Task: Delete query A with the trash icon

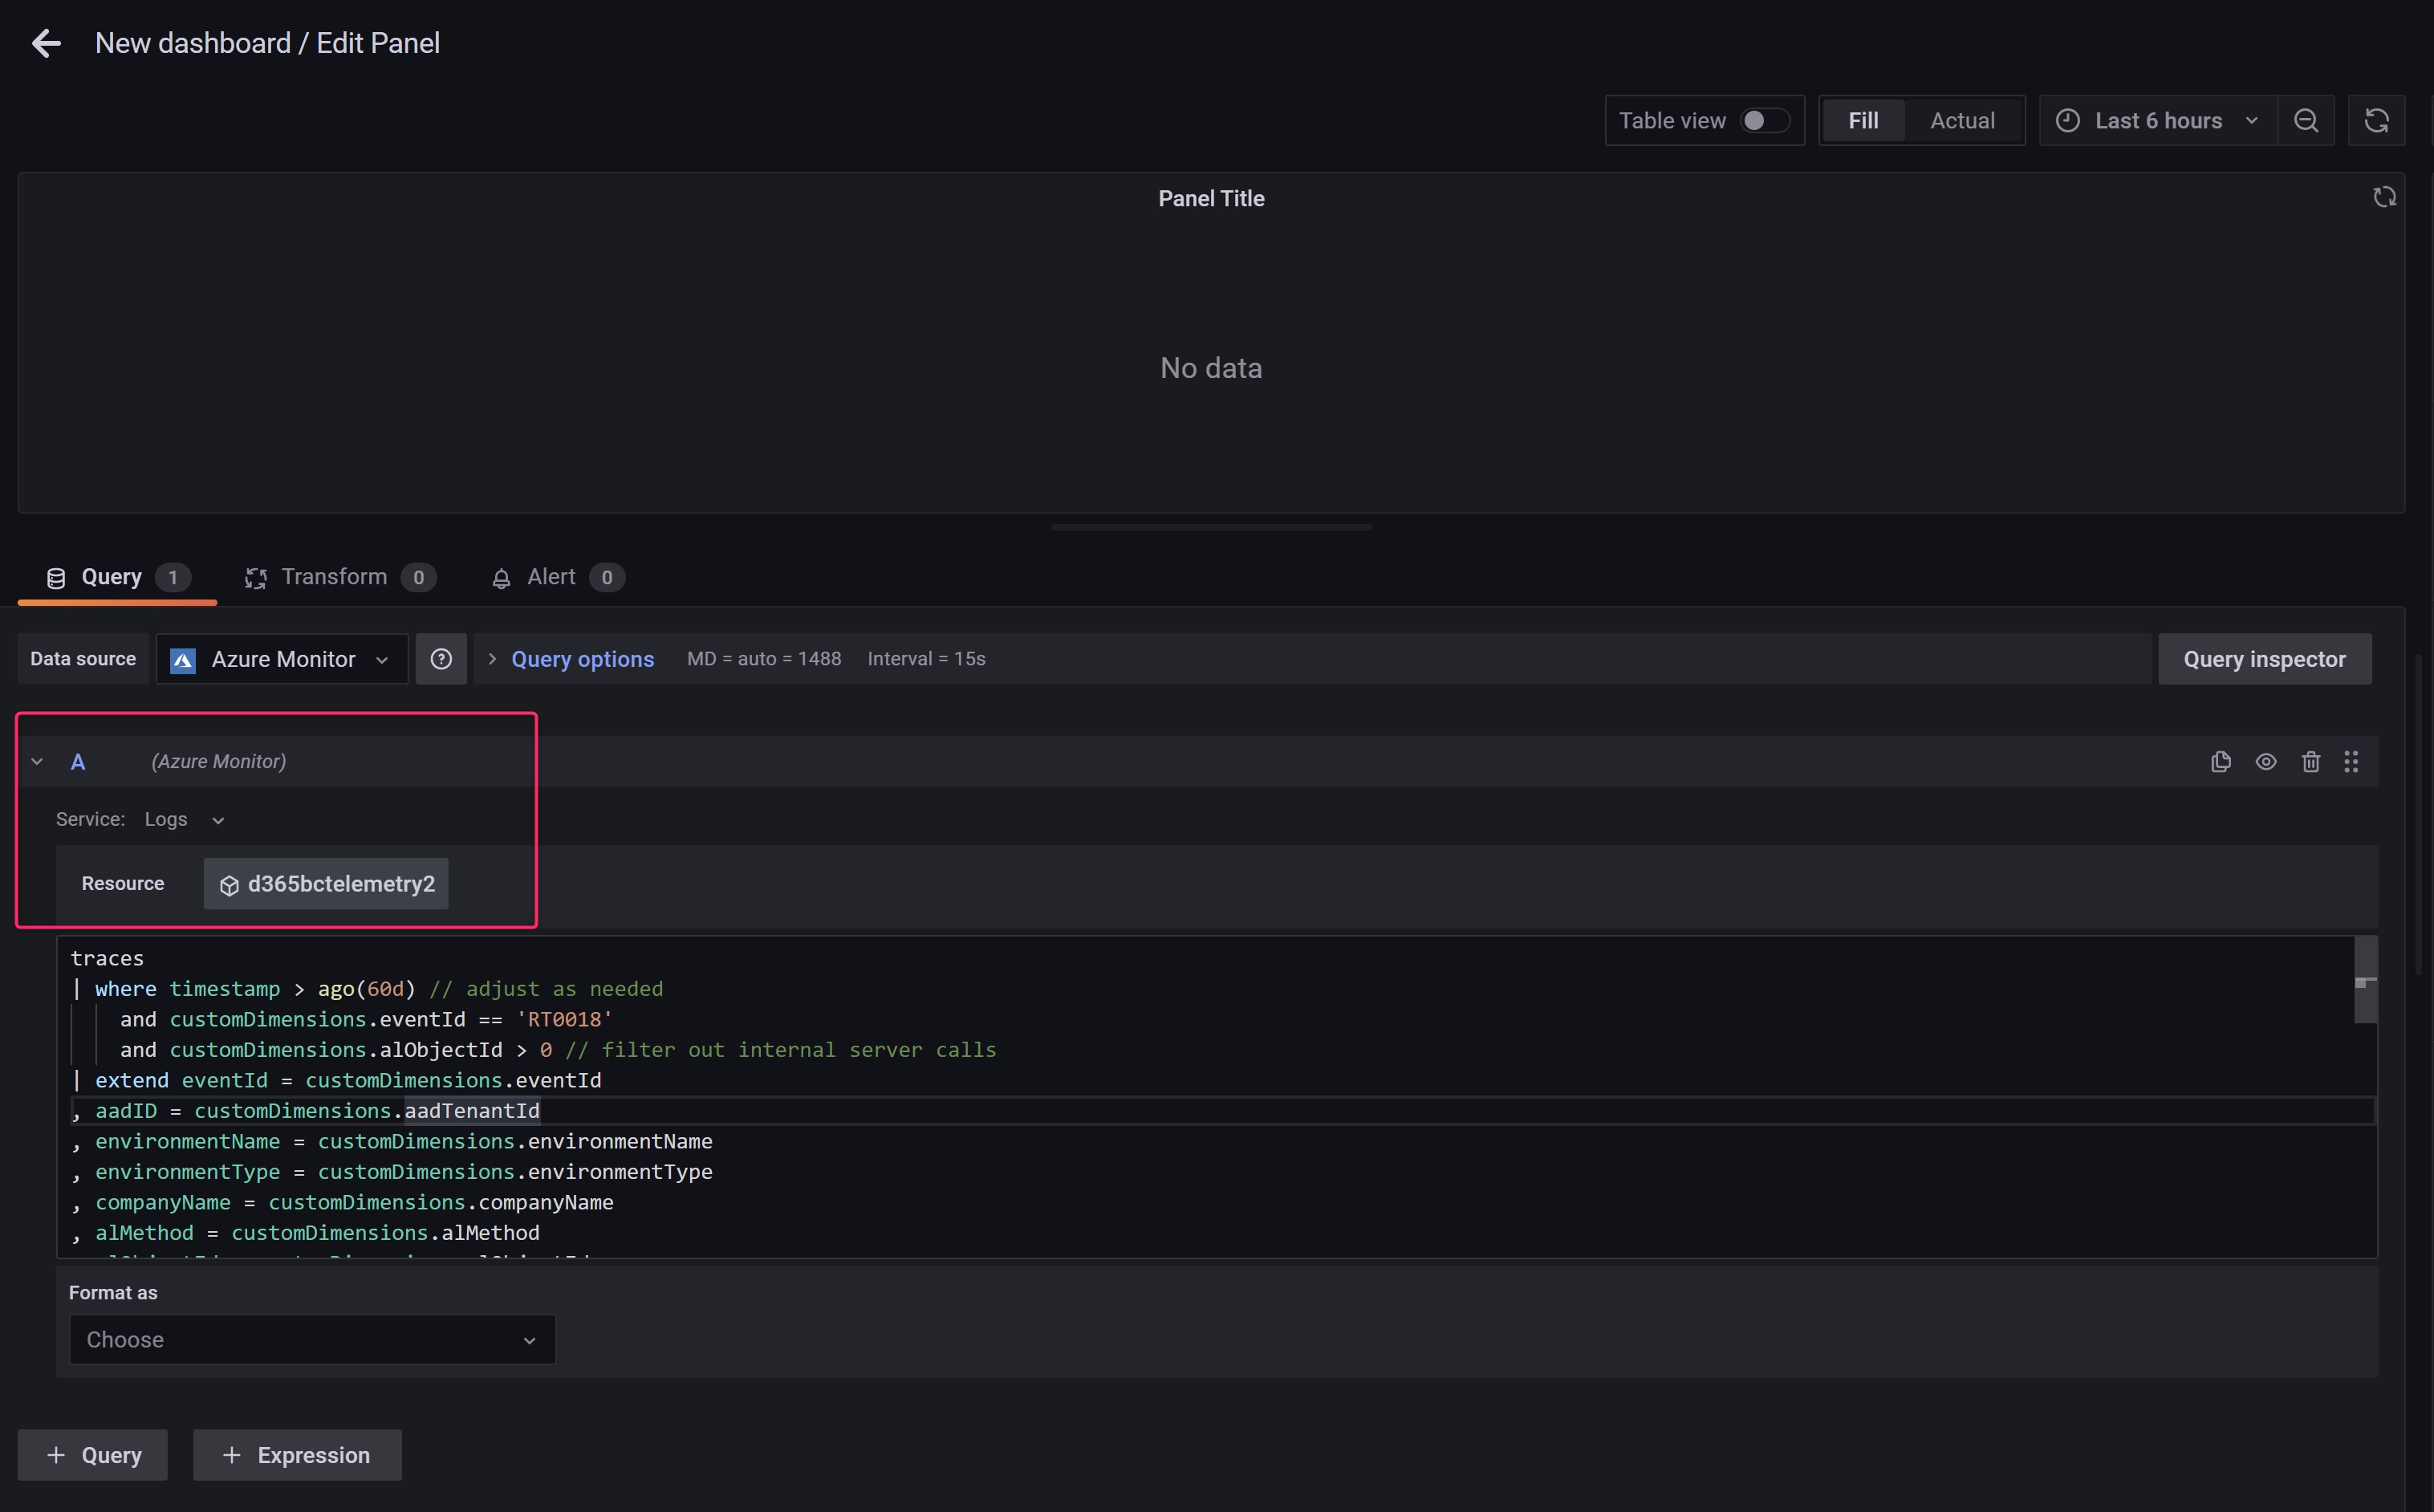Action: (2310, 762)
